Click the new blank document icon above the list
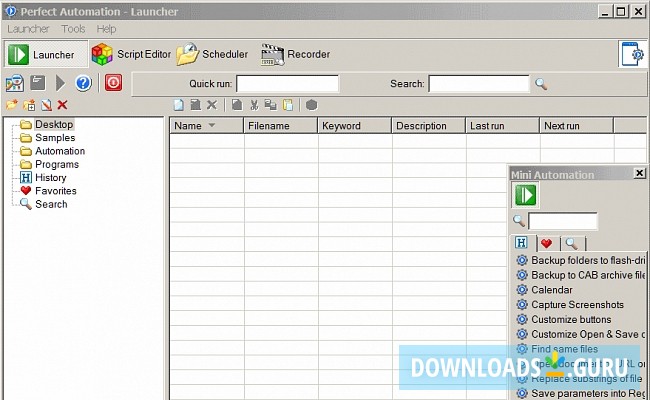Image resolution: width=650 pixels, height=400 pixels. point(179,105)
